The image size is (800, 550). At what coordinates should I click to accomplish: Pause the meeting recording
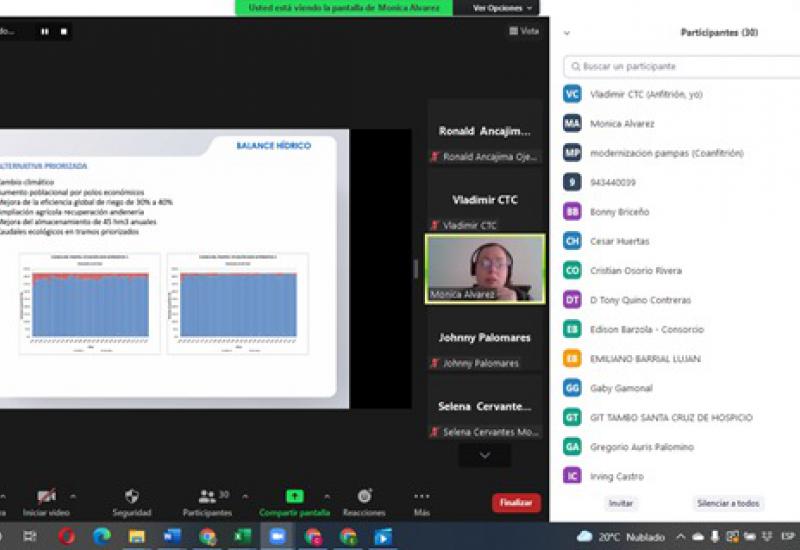(x=45, y=32)
